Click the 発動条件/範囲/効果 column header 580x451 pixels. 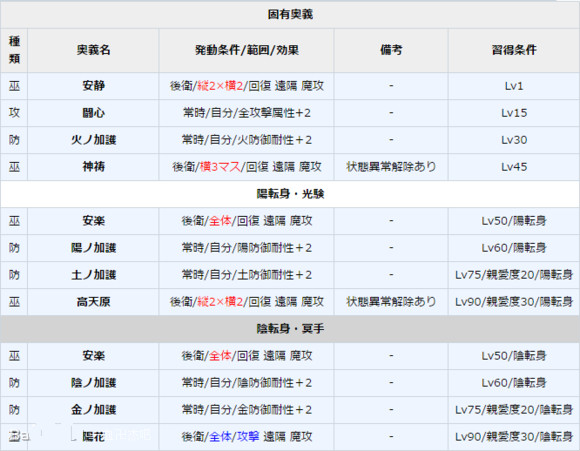[247, 50]
